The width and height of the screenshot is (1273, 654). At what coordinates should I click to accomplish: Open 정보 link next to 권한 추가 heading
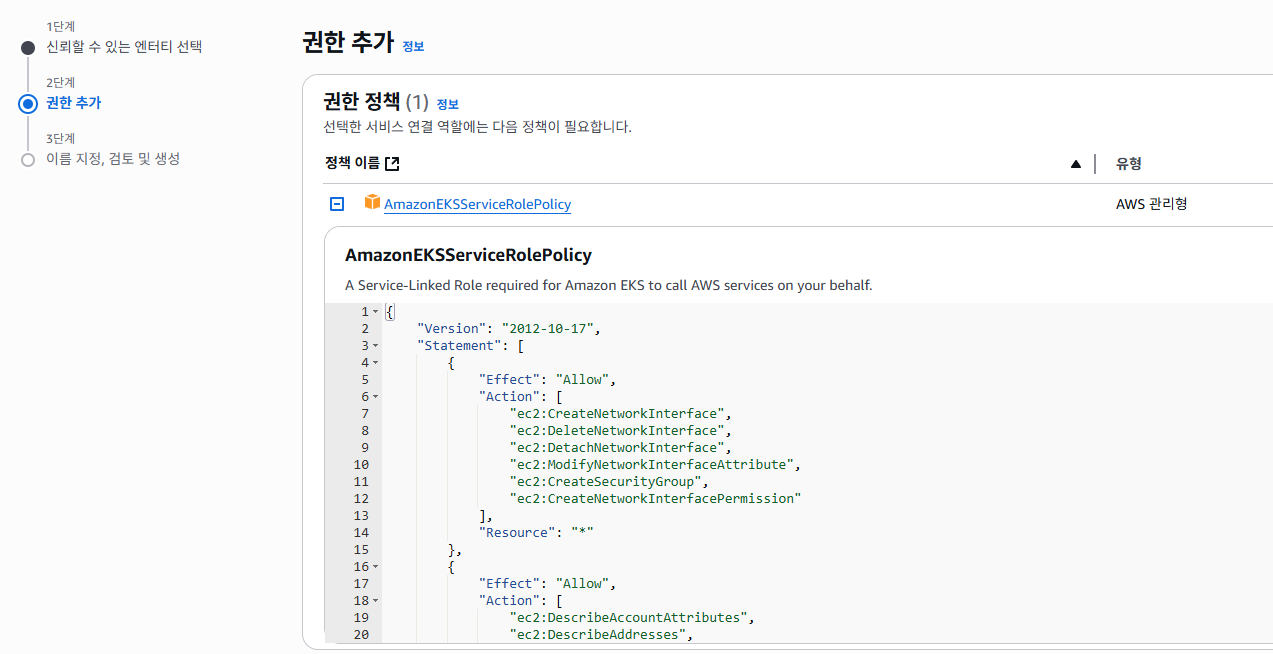point(413,46)
